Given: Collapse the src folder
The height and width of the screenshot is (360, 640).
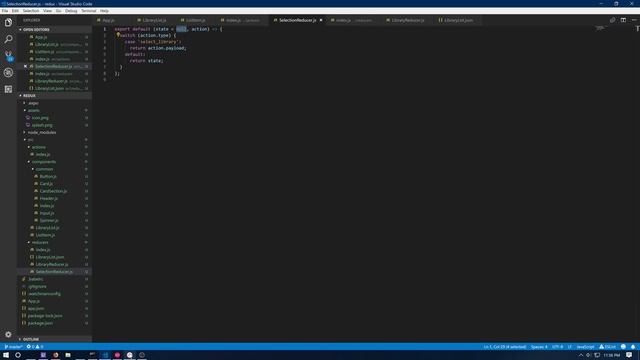Looking at the screenshot, I should pyautogui.click(x=31, y=140).
